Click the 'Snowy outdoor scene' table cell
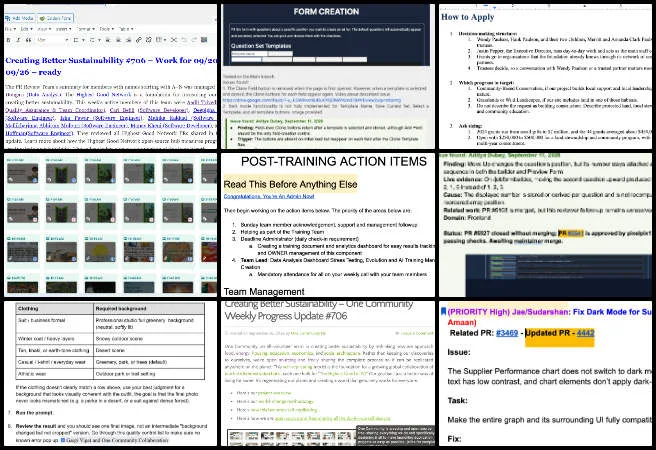 pos(149,339)
